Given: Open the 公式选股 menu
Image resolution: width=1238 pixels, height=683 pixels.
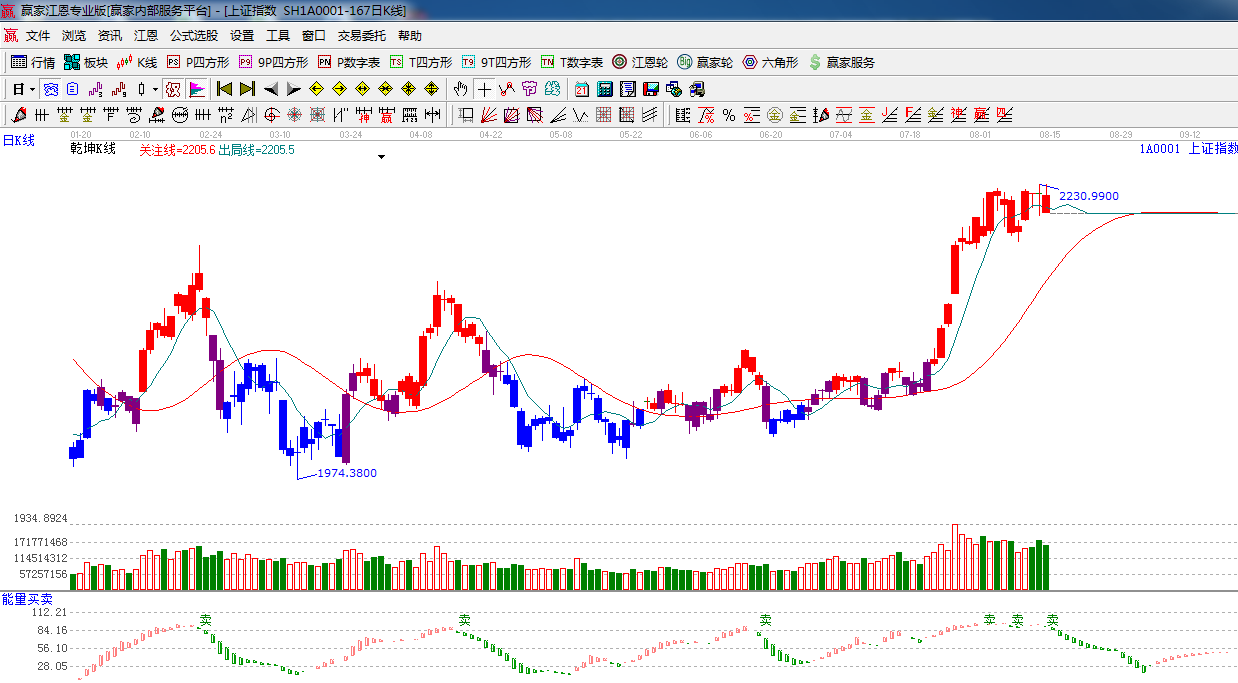Looking at the screenshot, I should coord(193,35).
